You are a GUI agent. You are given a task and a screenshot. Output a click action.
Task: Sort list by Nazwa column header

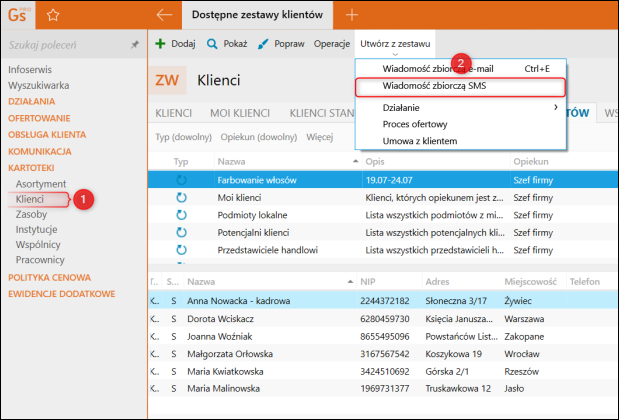coord(234,160)
